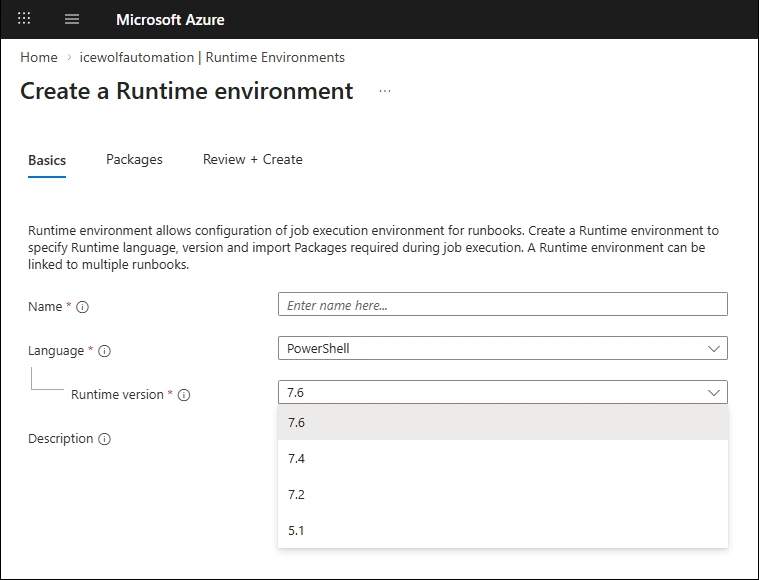Image resolution: width=759 pixels, height=580 pixels.
Task: Open the Azure app launcher grid icon
Action: click(25, 19)
